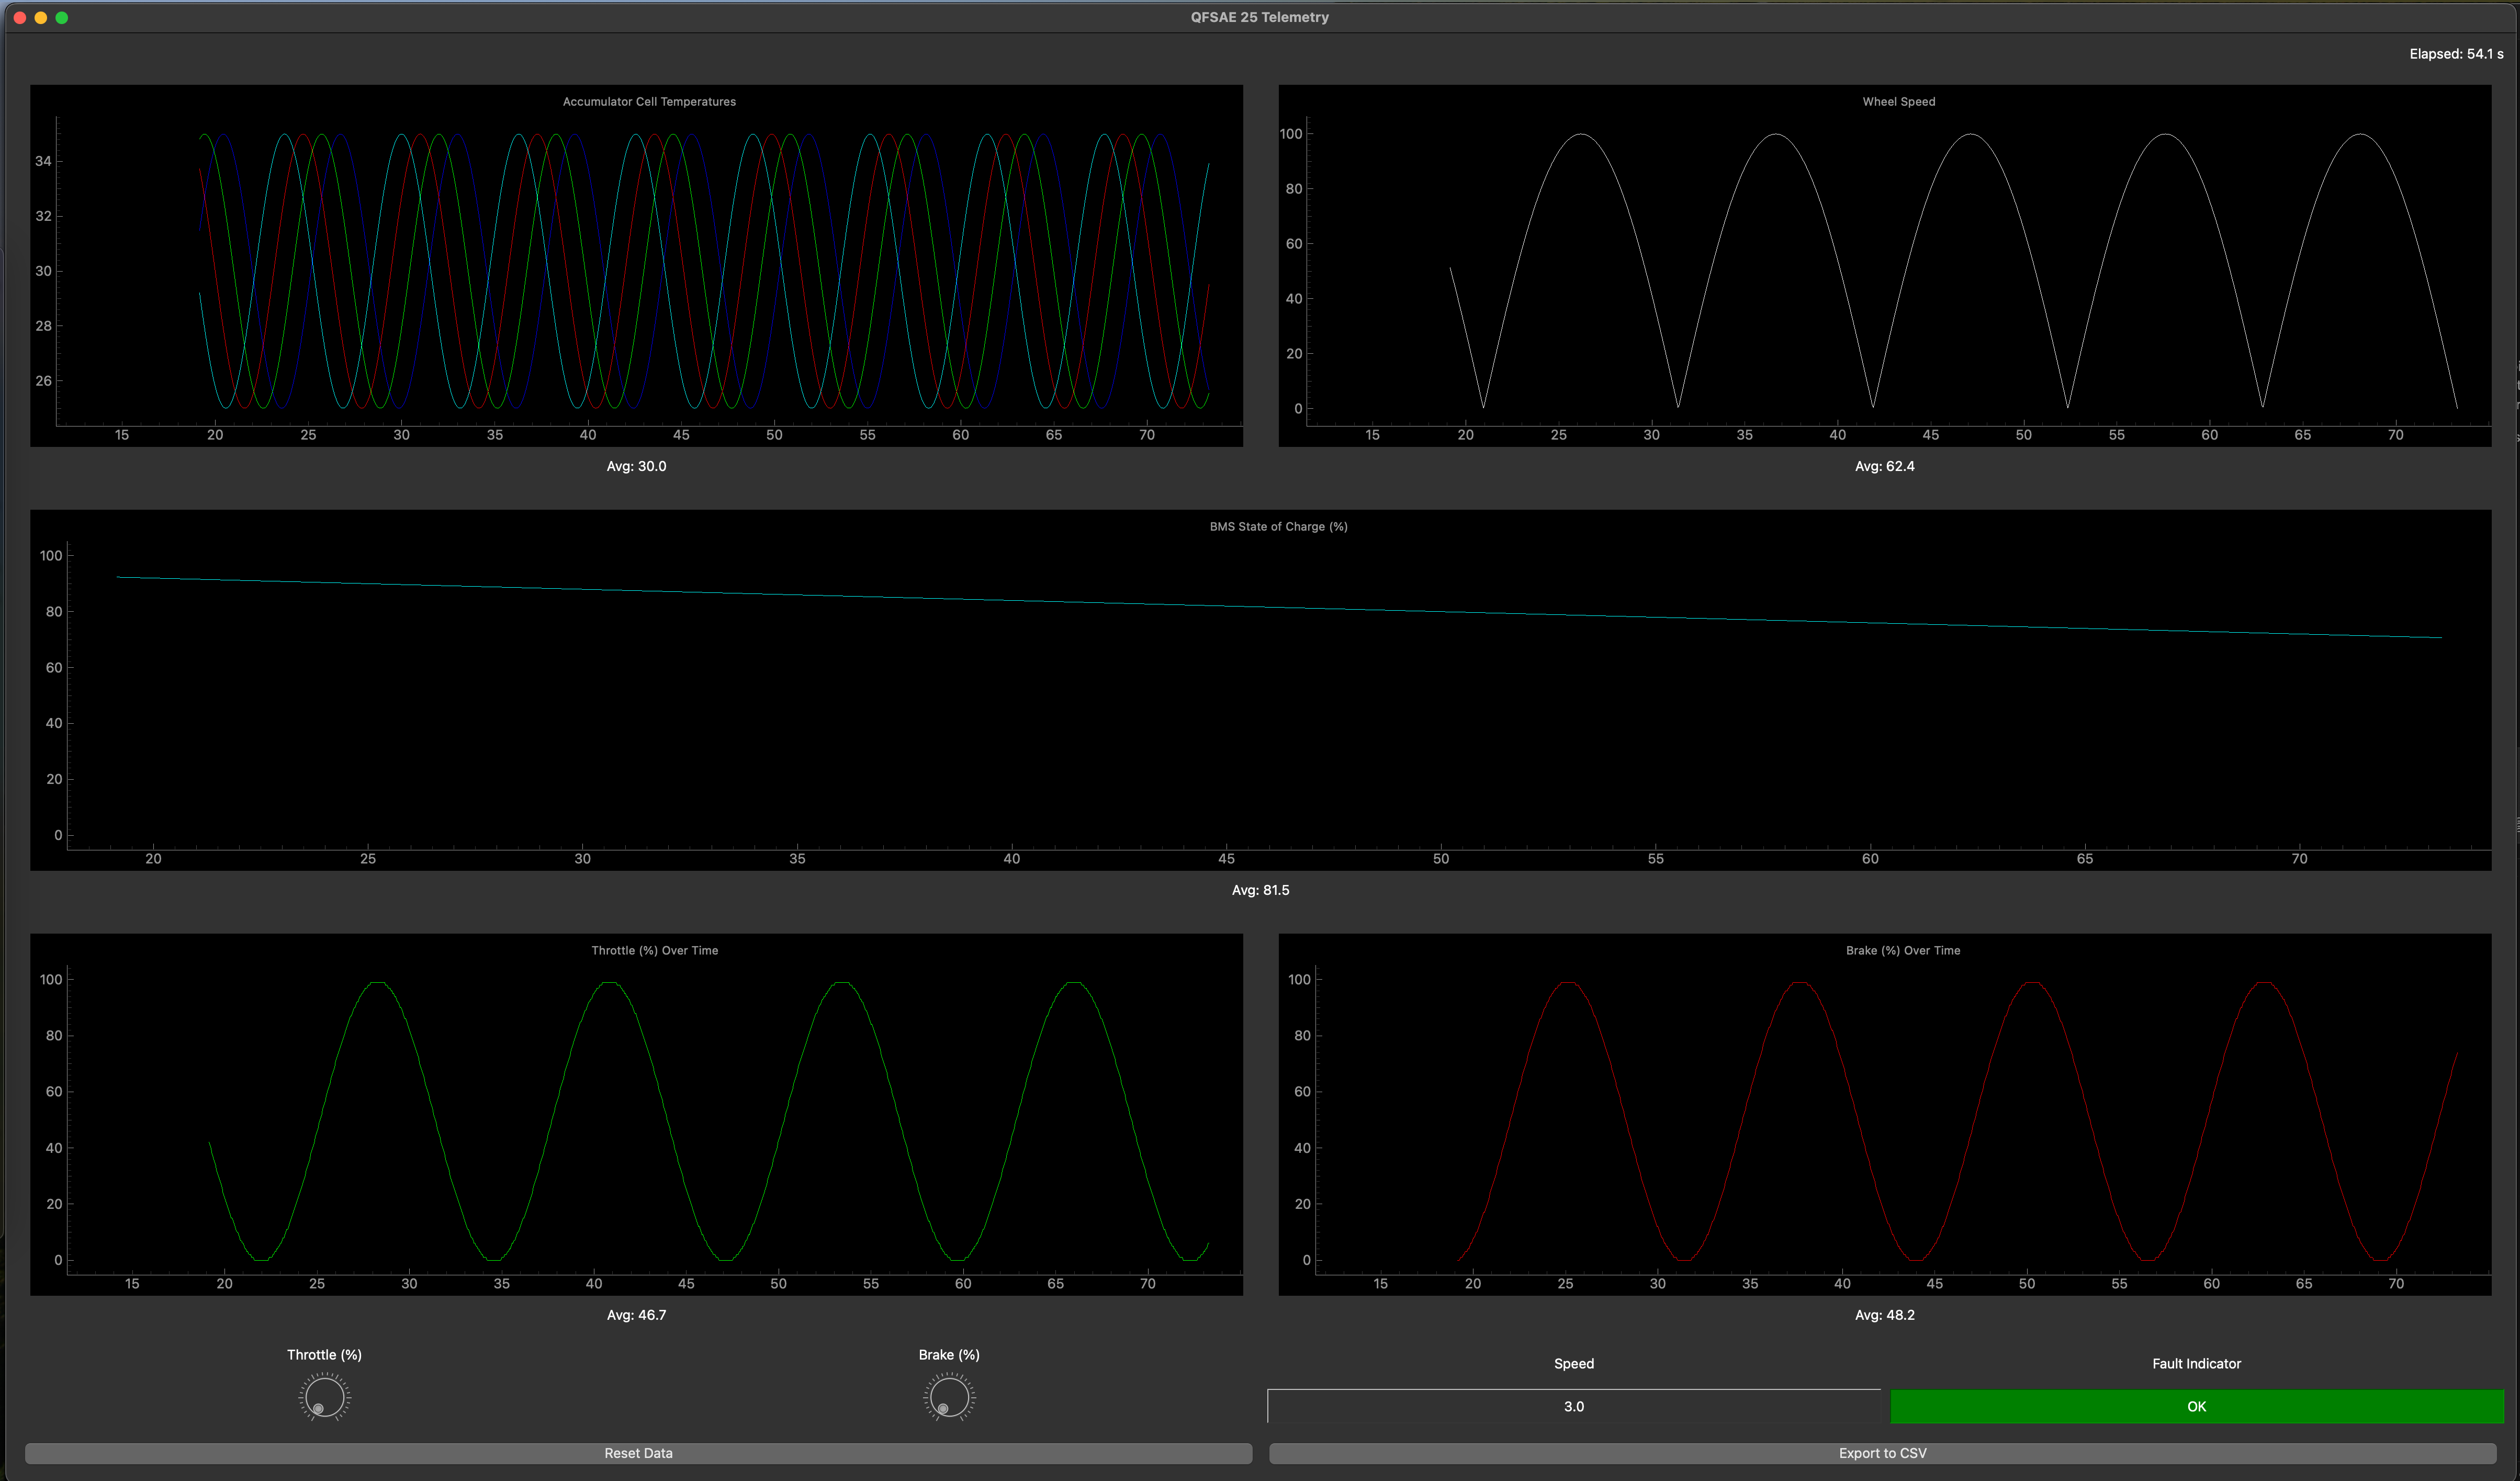The image size is (2520, 1481).
Task: Click the Avg: 30.0 temperature label
Action: click(x=636, y=466)
